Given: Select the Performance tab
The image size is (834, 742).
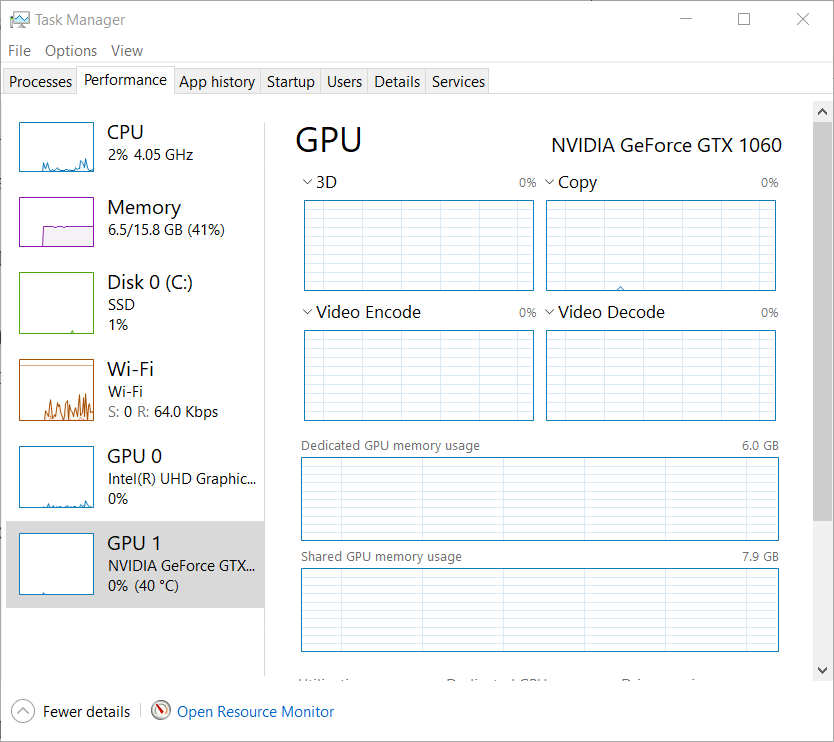Looking at the screenshot, I should pyautogui.click(x=126, y=80).
